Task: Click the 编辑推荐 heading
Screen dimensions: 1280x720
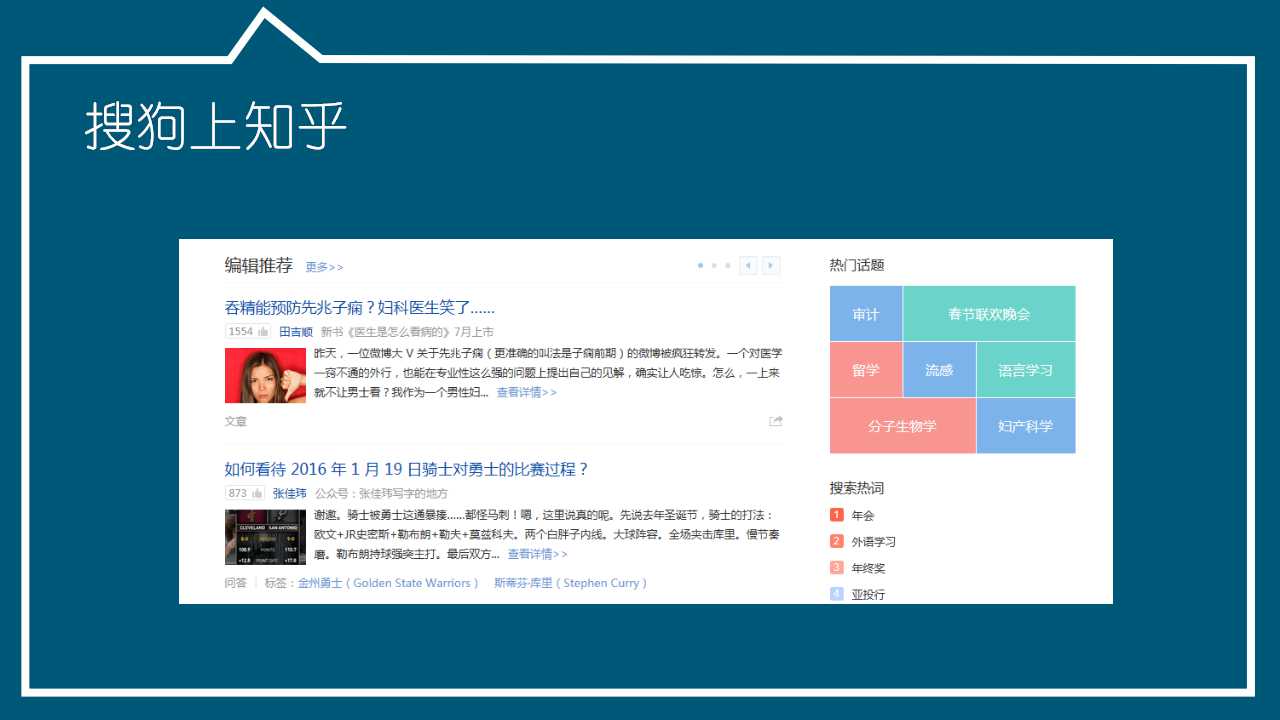Action: [x=259, y=266]
